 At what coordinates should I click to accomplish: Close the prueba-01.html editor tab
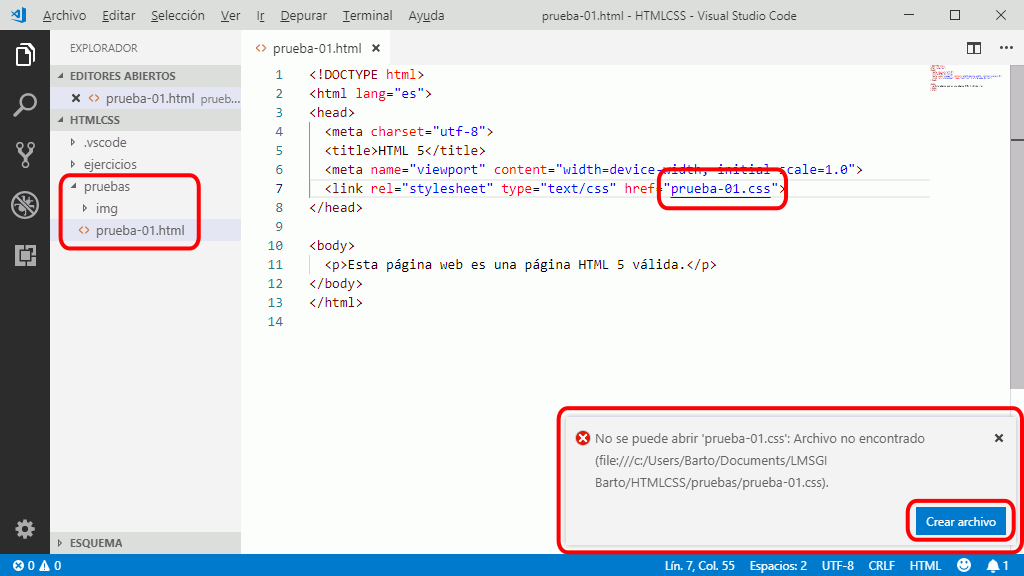tap(376, 48)
